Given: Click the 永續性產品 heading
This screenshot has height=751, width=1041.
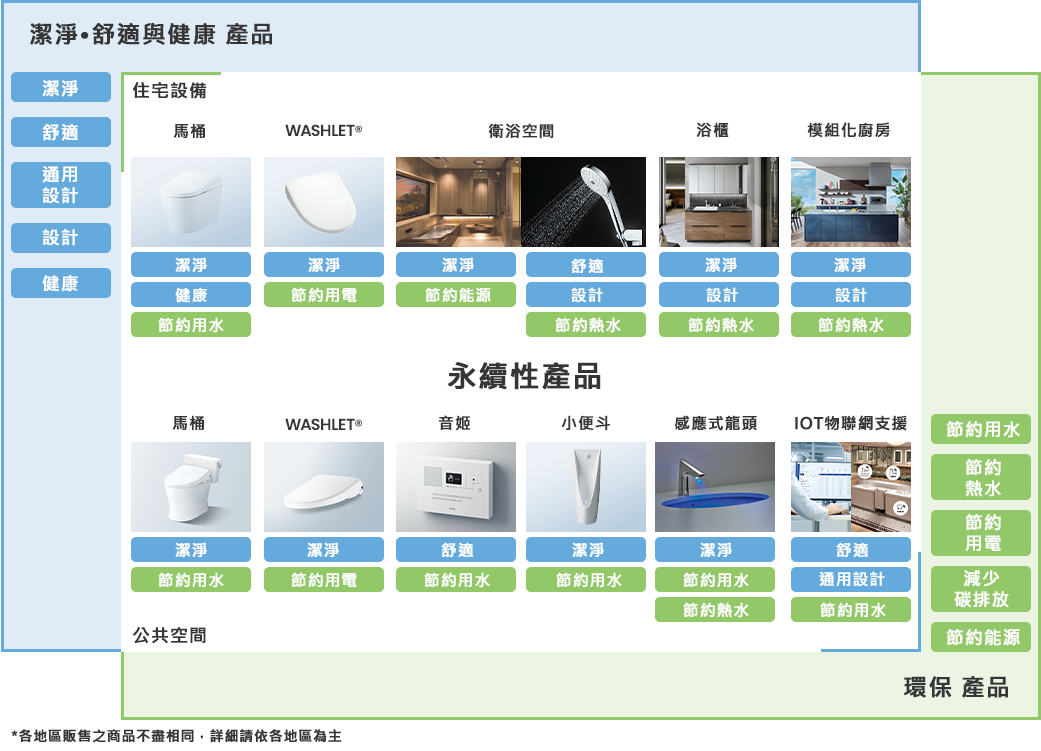Looking at the screenshot, I should [525, 377].
